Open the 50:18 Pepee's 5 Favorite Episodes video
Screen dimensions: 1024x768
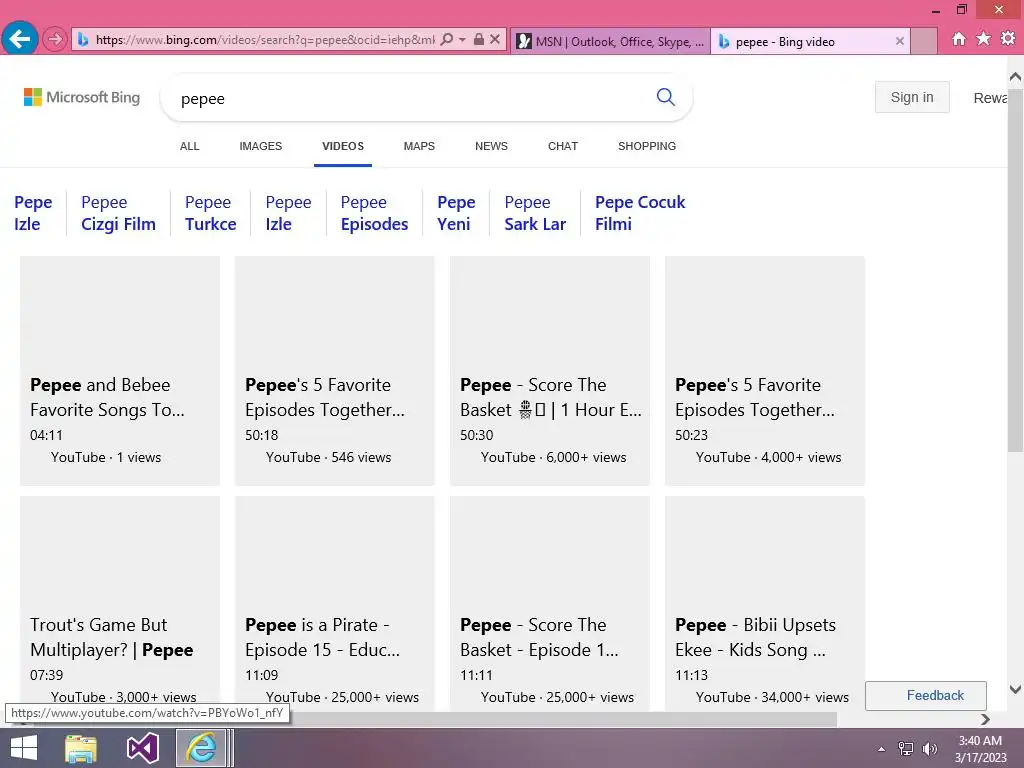(334, 371)
